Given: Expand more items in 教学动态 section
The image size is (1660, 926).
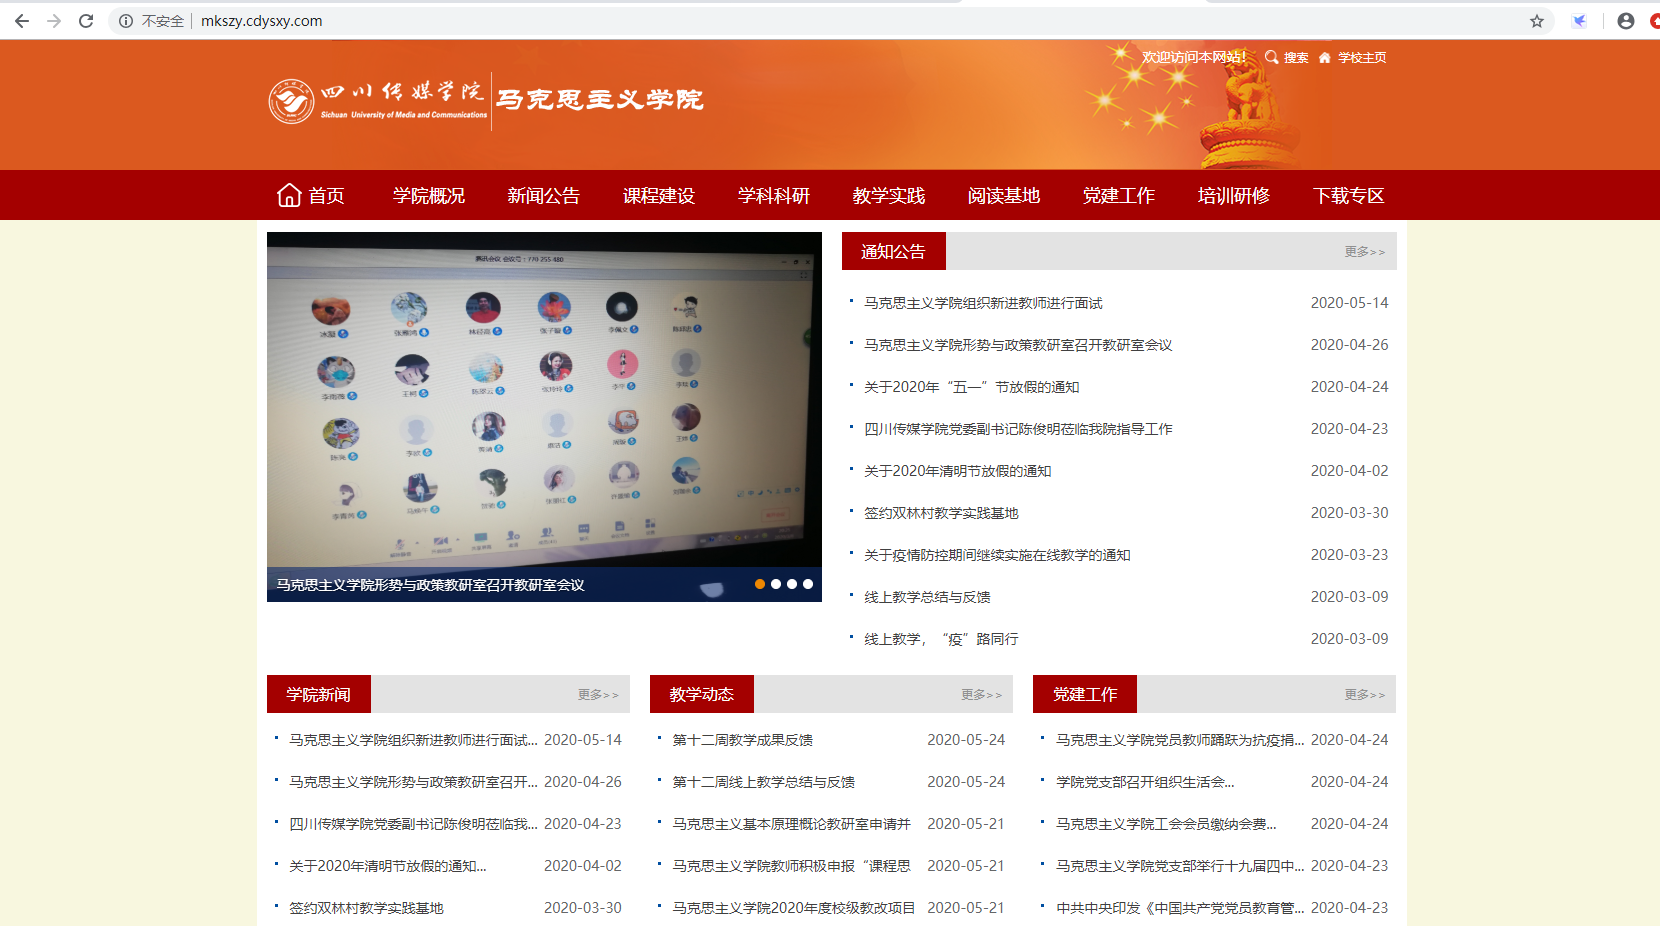Looking at the screenshot, I should (x=981, y=695).
